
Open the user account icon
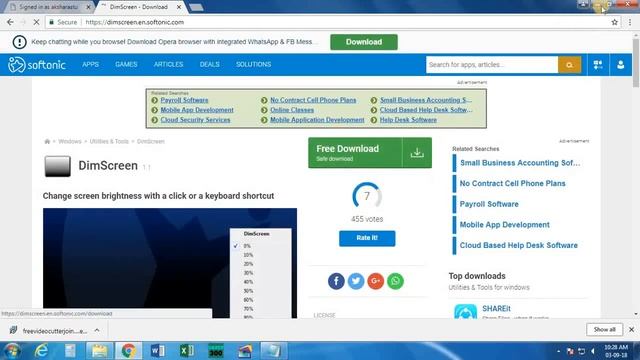pyautogui.click(x=620, y=64)
